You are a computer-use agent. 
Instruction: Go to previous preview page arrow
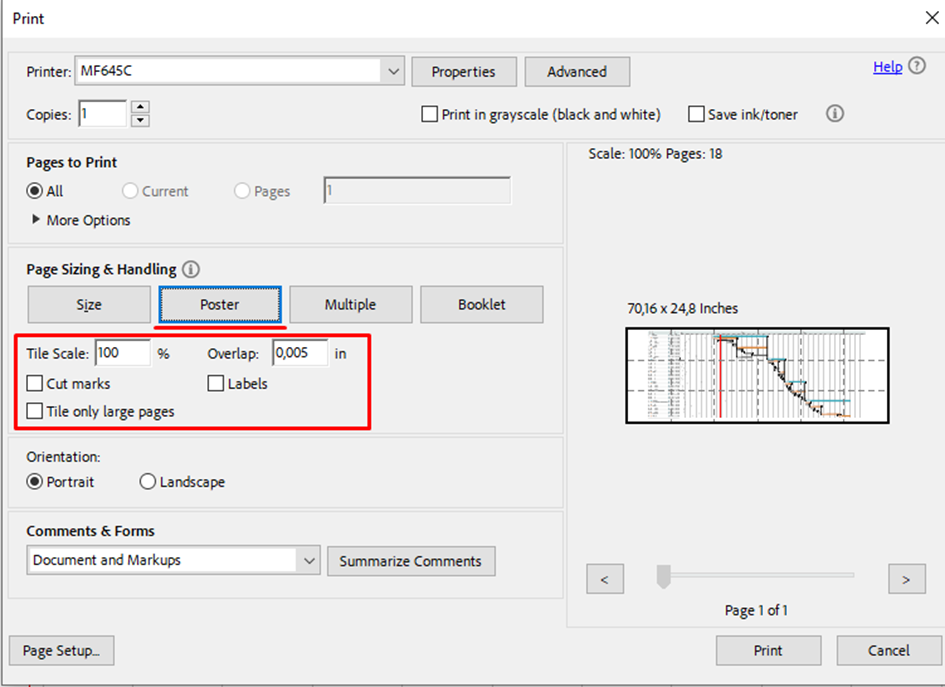point(605,579)
